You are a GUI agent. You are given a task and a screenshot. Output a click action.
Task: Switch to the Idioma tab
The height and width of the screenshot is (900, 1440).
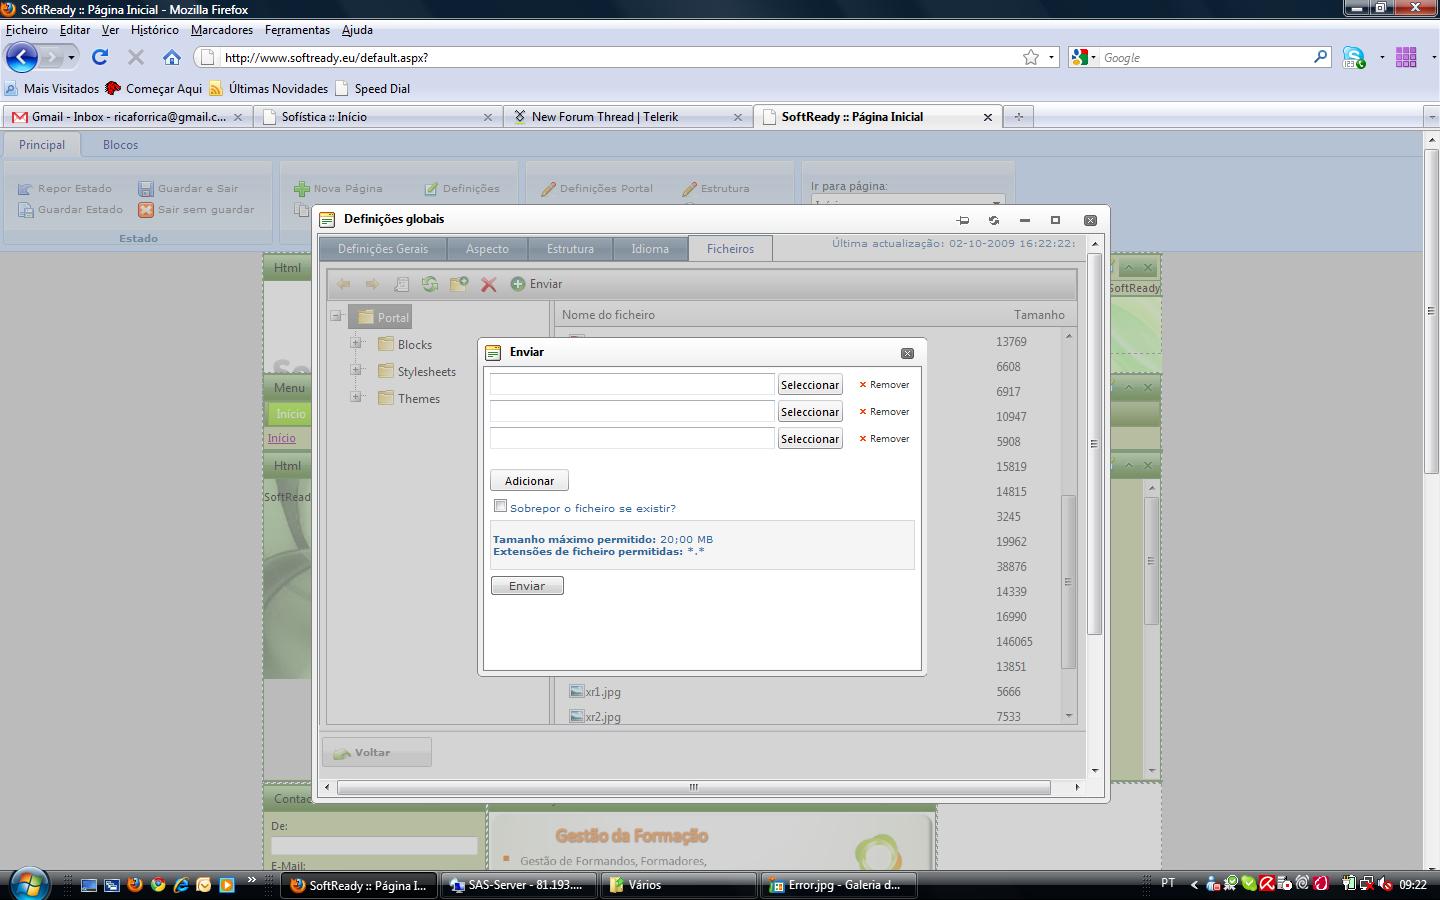coord(650,249)
